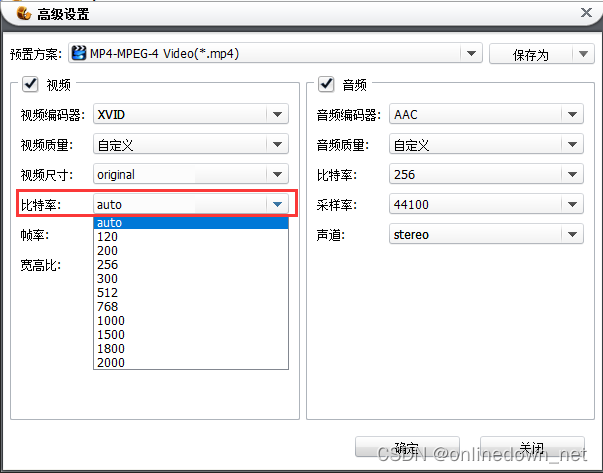Choose 768 from the bitrate list
603x473 pixels.
[191, 306]
